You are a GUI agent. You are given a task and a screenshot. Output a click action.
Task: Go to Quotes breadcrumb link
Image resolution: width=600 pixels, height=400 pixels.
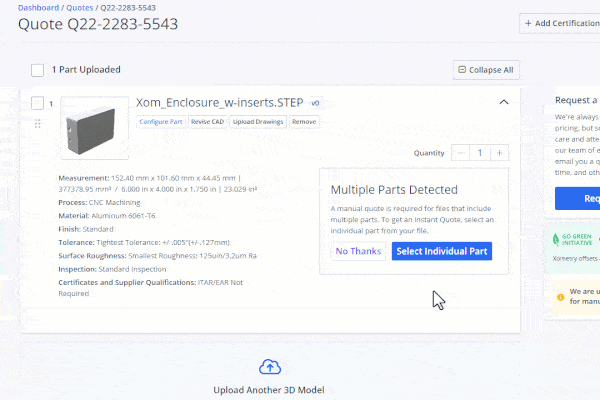click(80, 7)
